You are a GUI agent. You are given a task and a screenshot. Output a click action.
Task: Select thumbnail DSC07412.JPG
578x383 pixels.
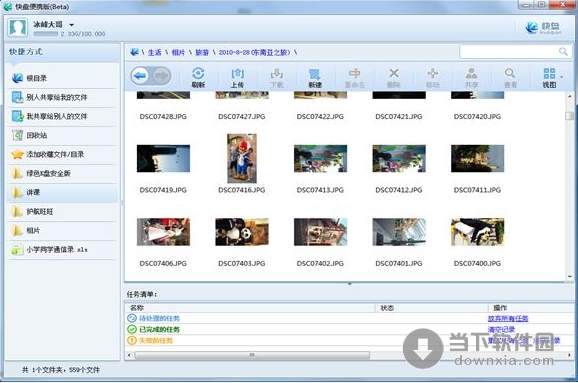point(399,159)
